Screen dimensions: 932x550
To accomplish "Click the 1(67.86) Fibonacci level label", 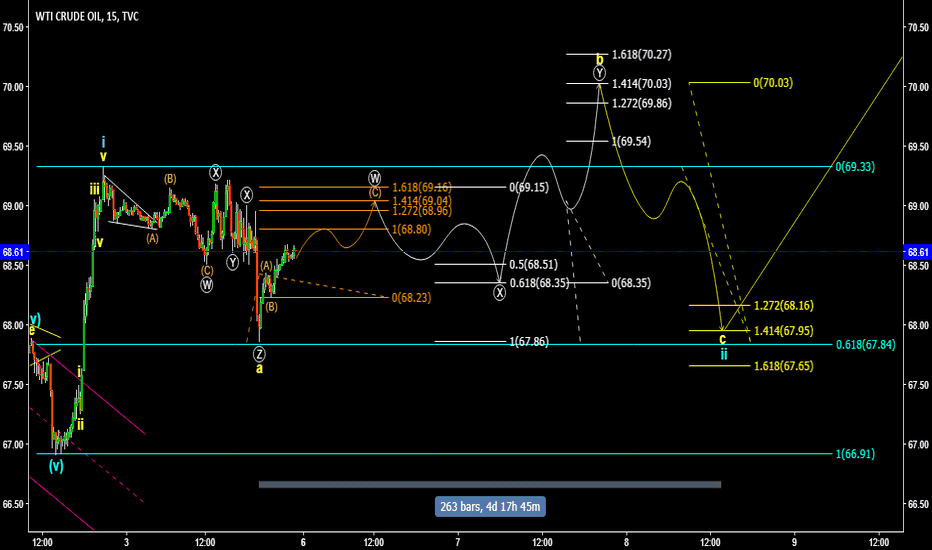I will 529,342.
